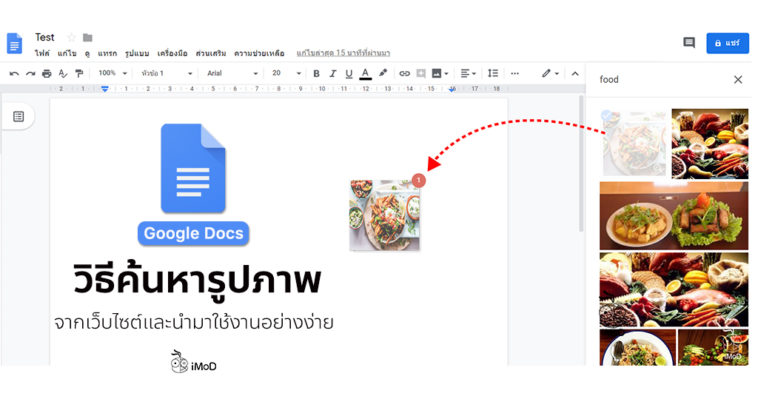The width and height of the screenshot is (758, 396).
Task: Open line spacing options
Action: (x=493, y=73)
